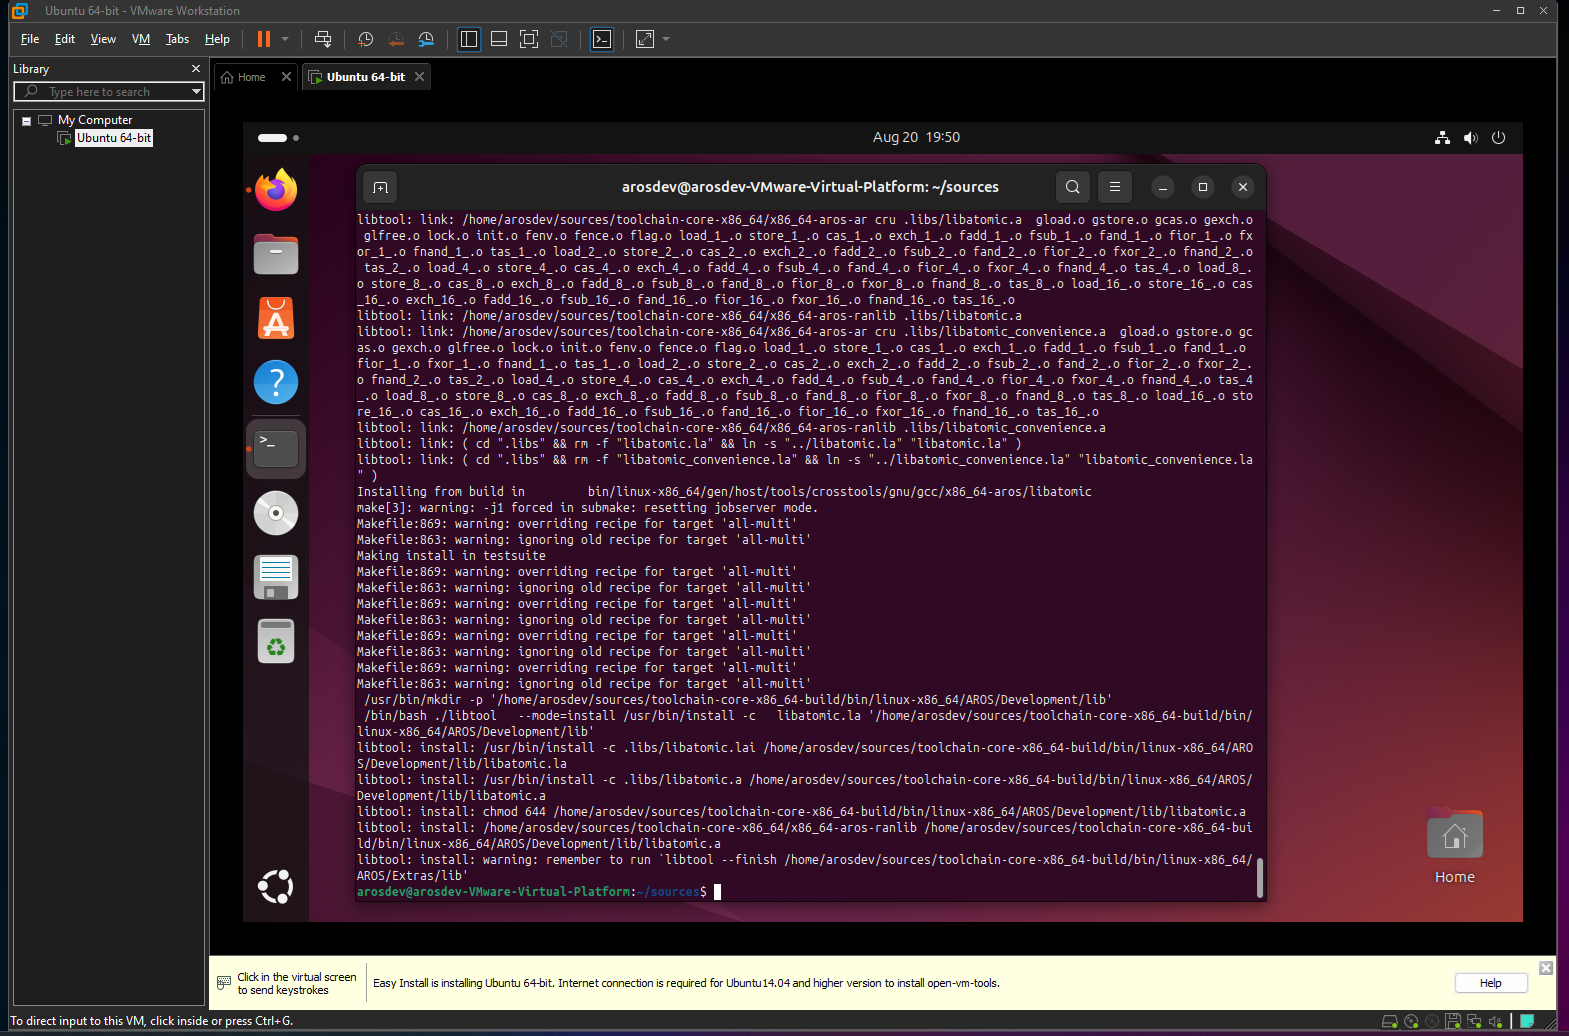Show Ubuntu applications grid
The width and height of the screenshot is (1569, 1036).
click(x=276, y=887)
